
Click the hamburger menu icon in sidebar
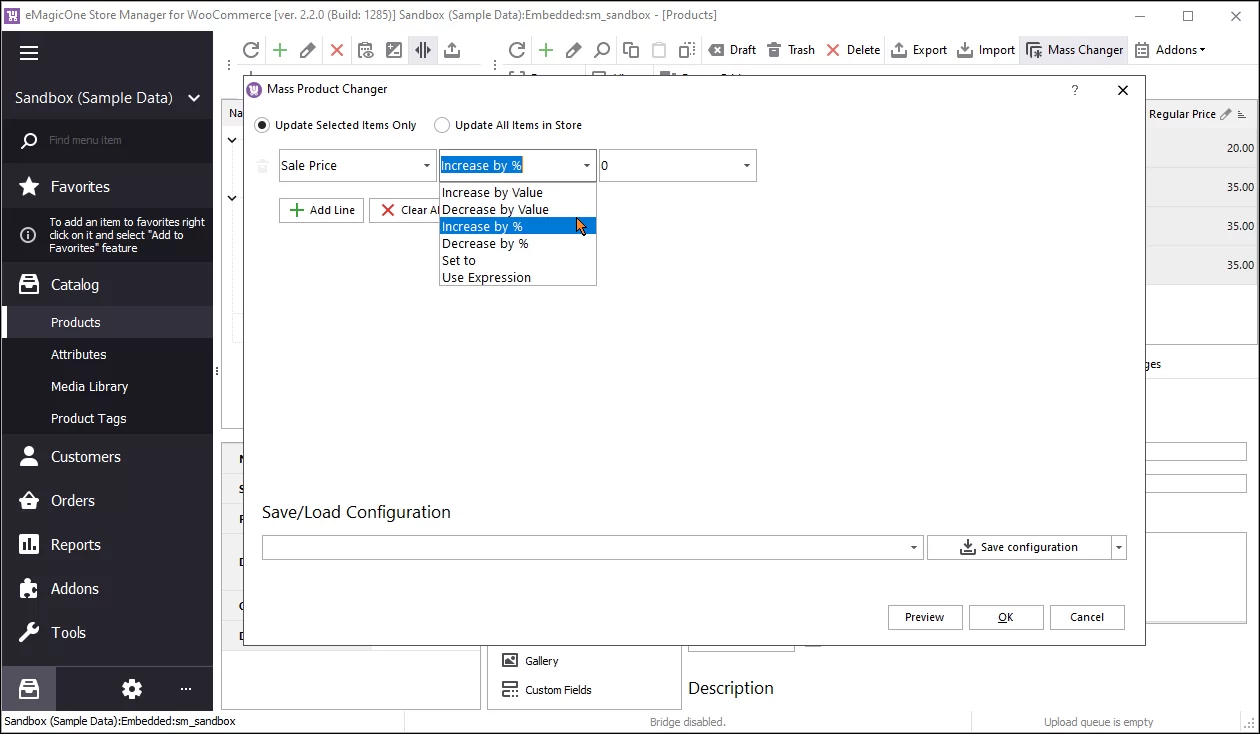pyautogui.click(x=29, y=53)
